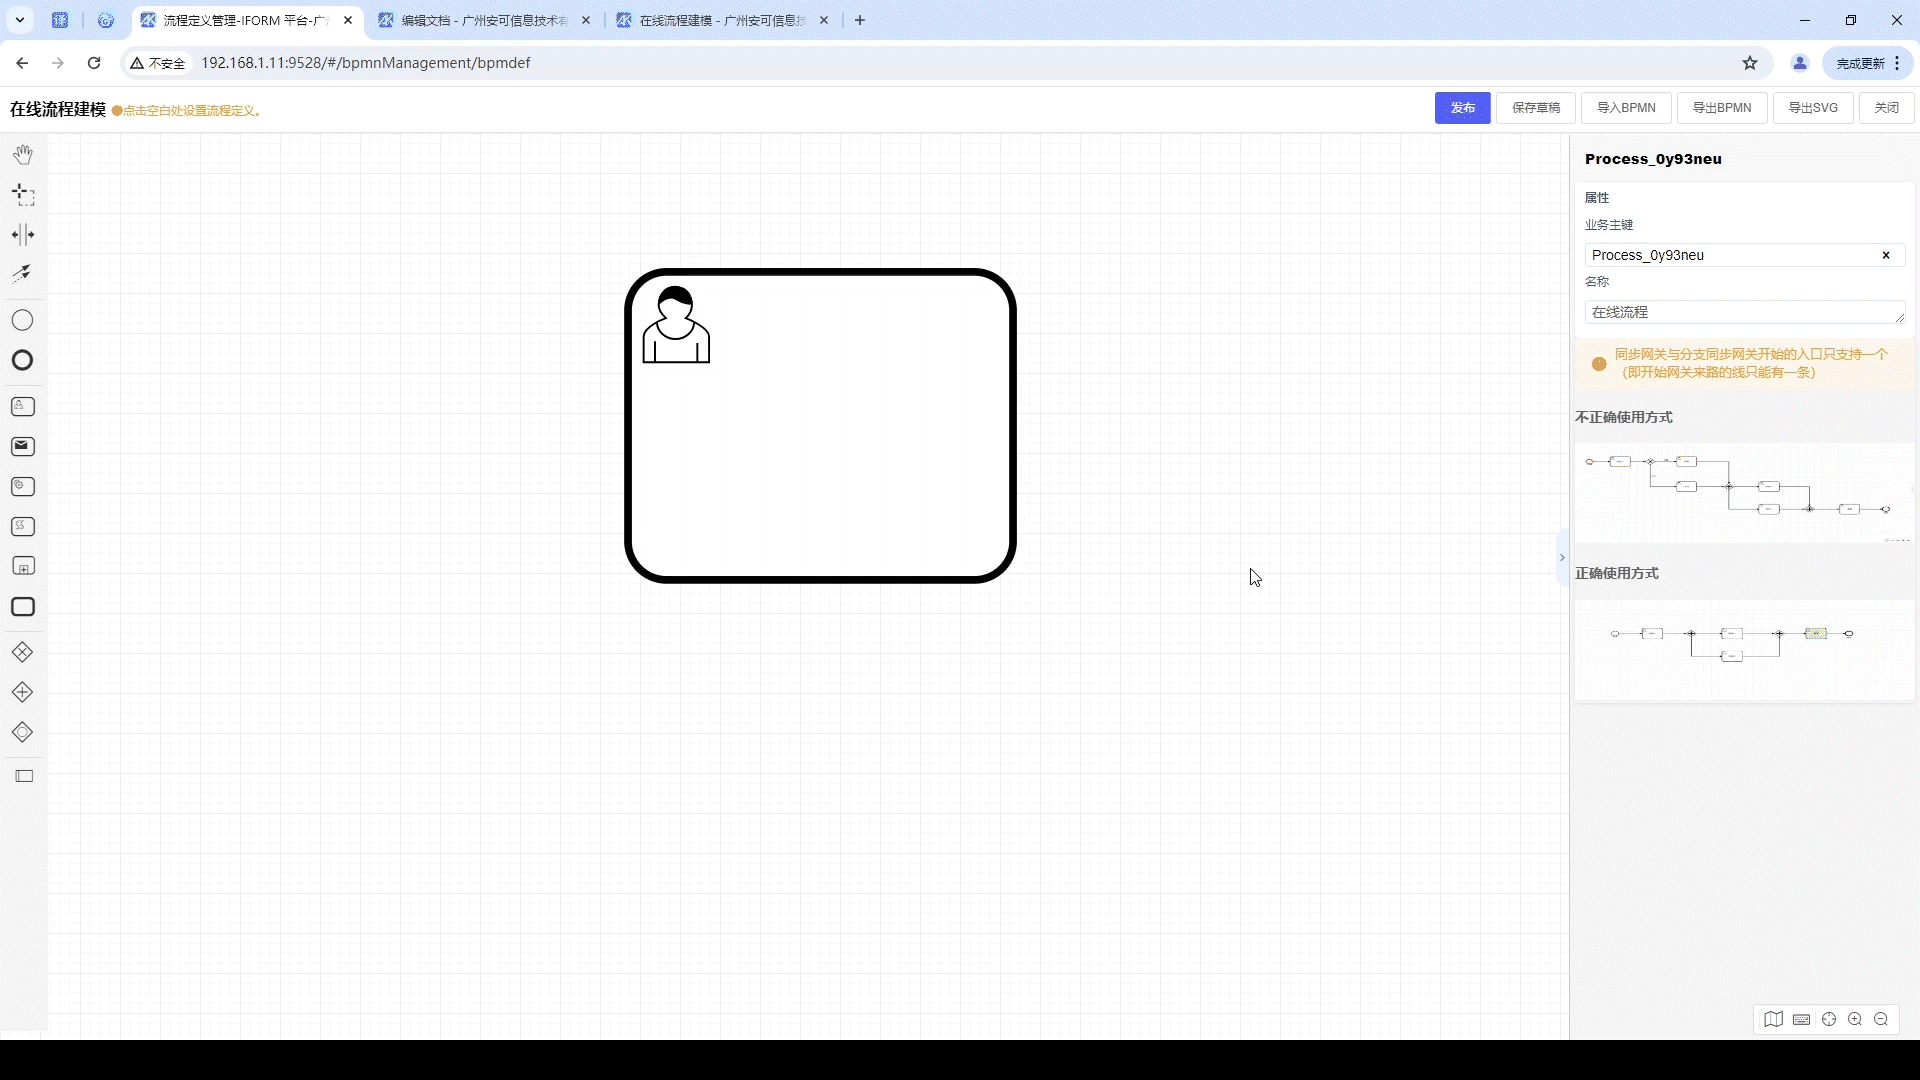
Task: Pick the start event circle shape
Action: click(x=22, y=320)
